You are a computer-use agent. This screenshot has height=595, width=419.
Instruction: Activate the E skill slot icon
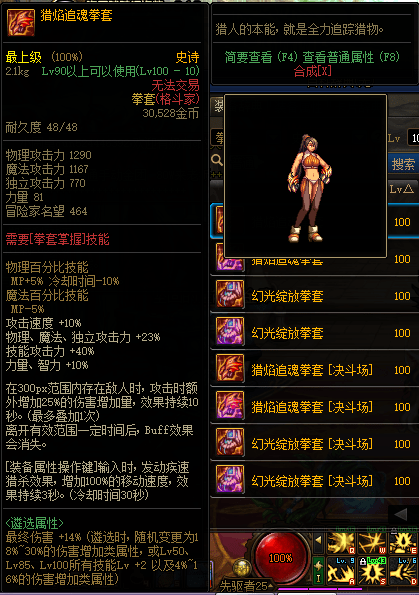click(x=403, y=543)
